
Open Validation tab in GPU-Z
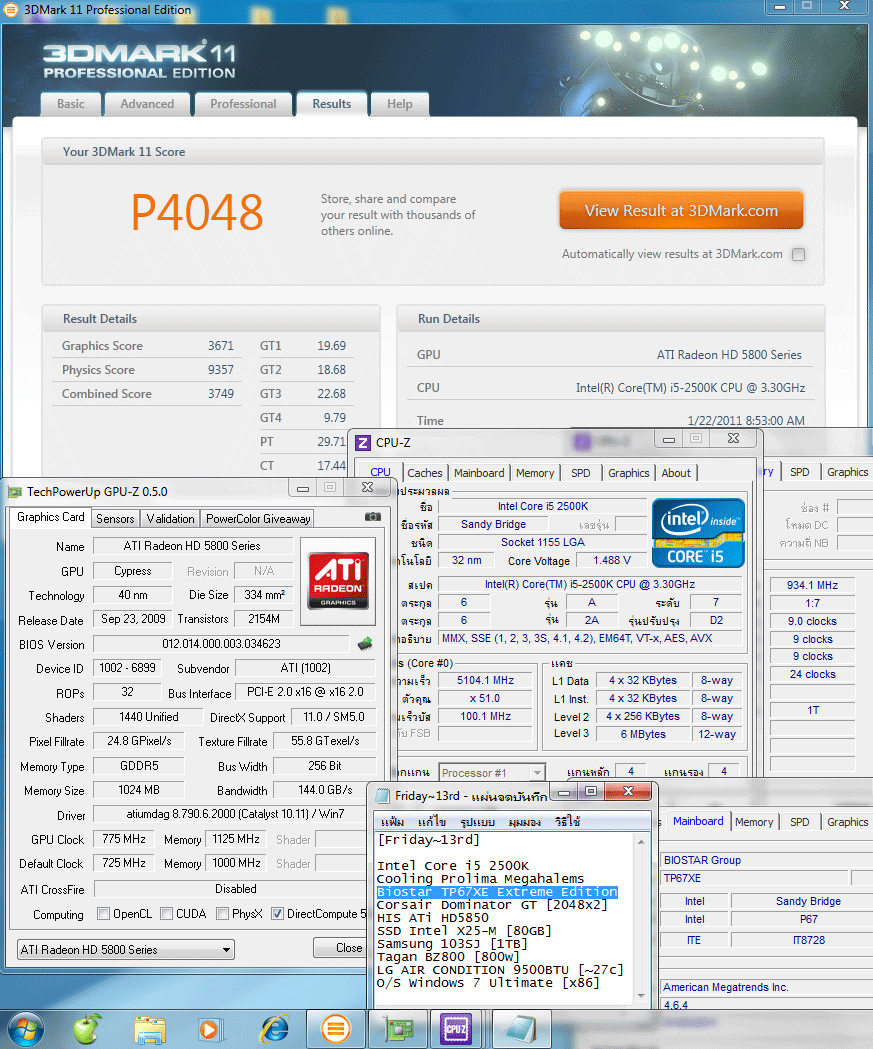point(171,518)
